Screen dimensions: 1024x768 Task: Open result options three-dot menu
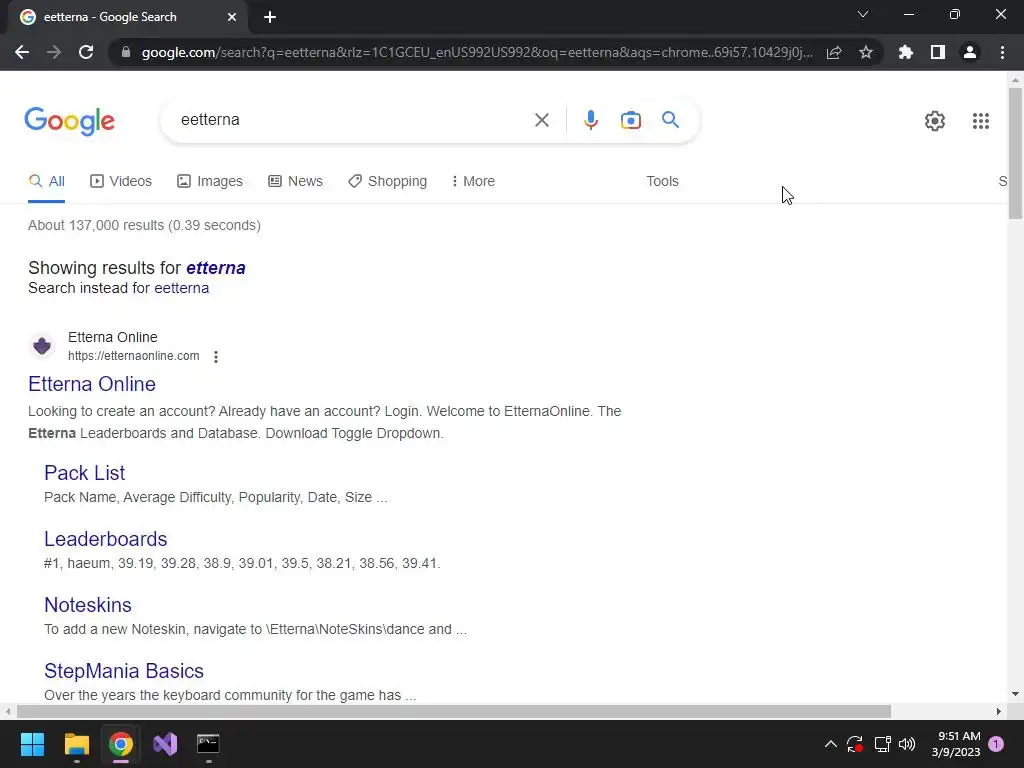point(216,357)
